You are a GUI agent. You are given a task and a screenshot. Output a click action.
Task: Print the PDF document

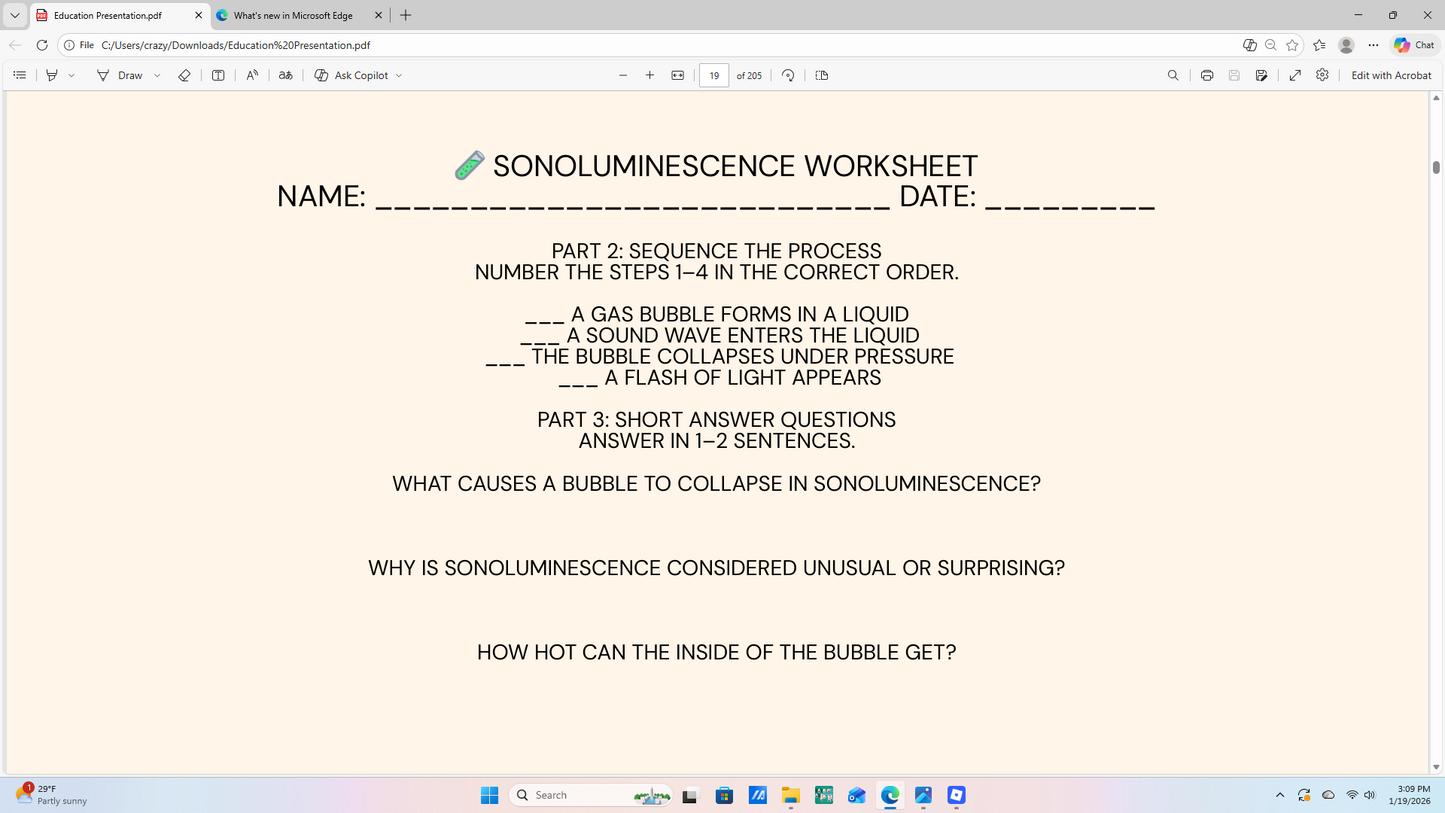click(x=1207, y=75)
